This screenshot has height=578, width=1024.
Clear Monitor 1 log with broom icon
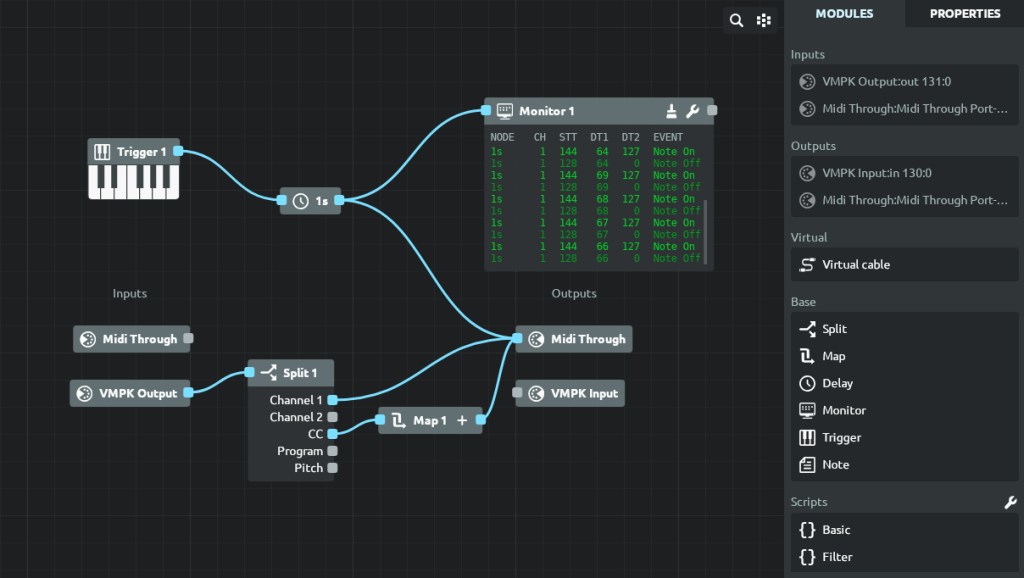(671, 111)
